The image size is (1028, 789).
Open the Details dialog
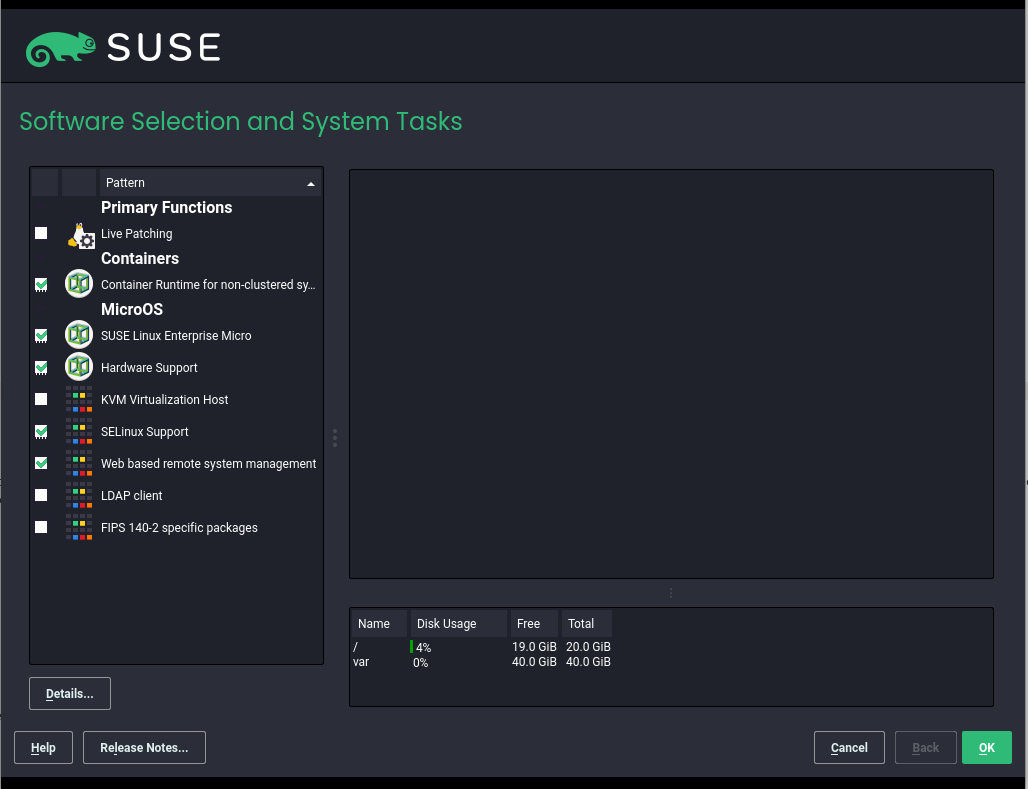69,693
